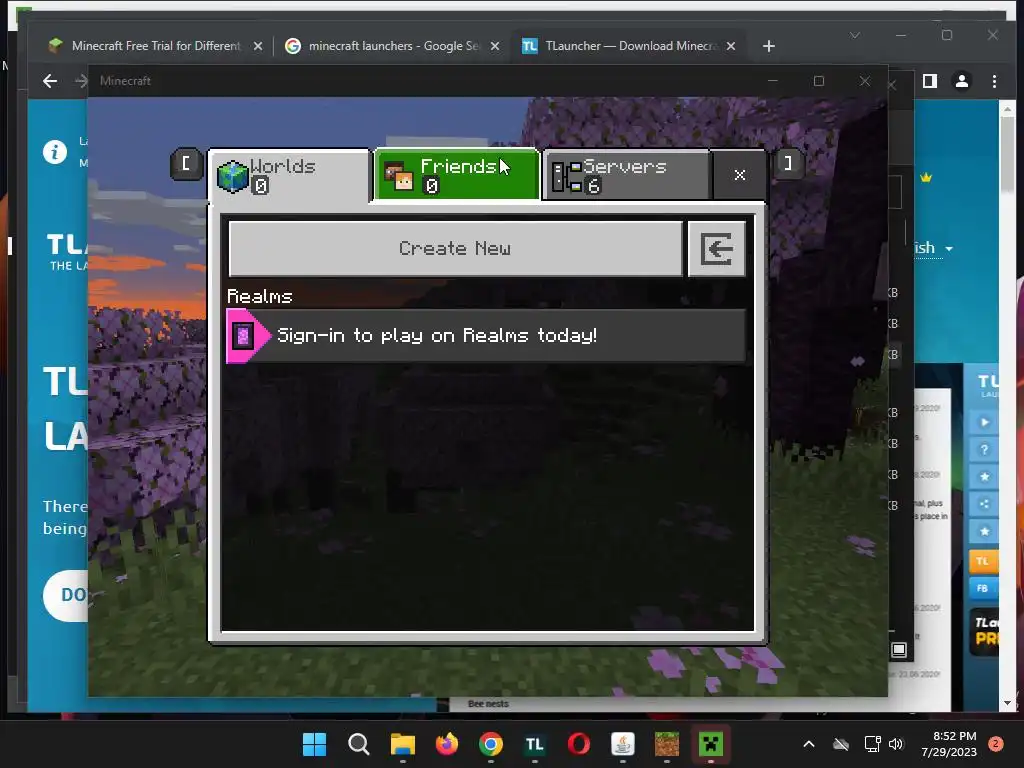Open the Windows Start menu
Screen dimensions: 1024x768
click(x=314, y=744)
